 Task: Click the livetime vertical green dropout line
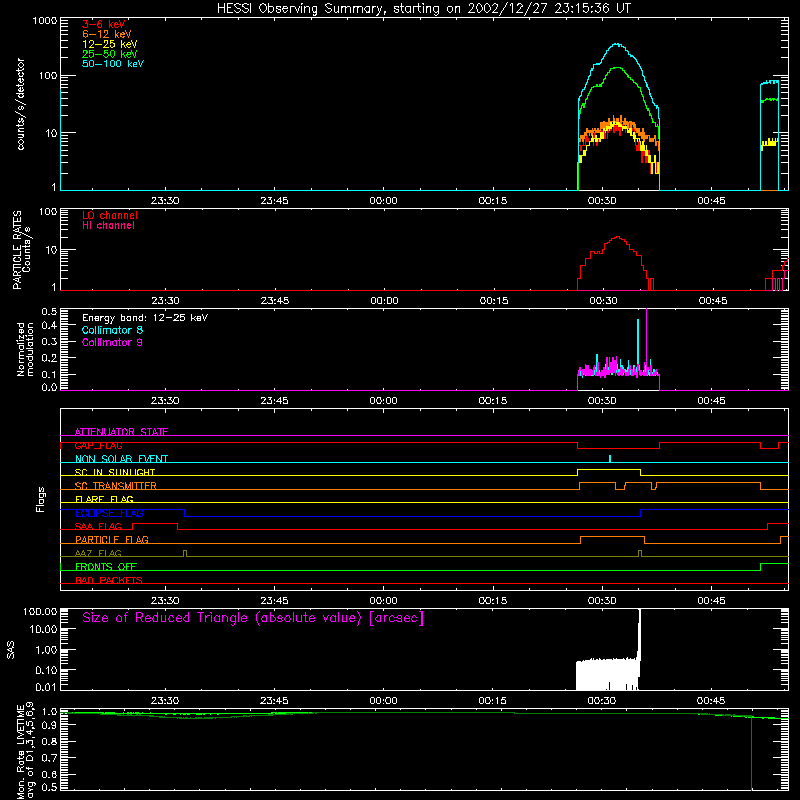click(751, 754)
